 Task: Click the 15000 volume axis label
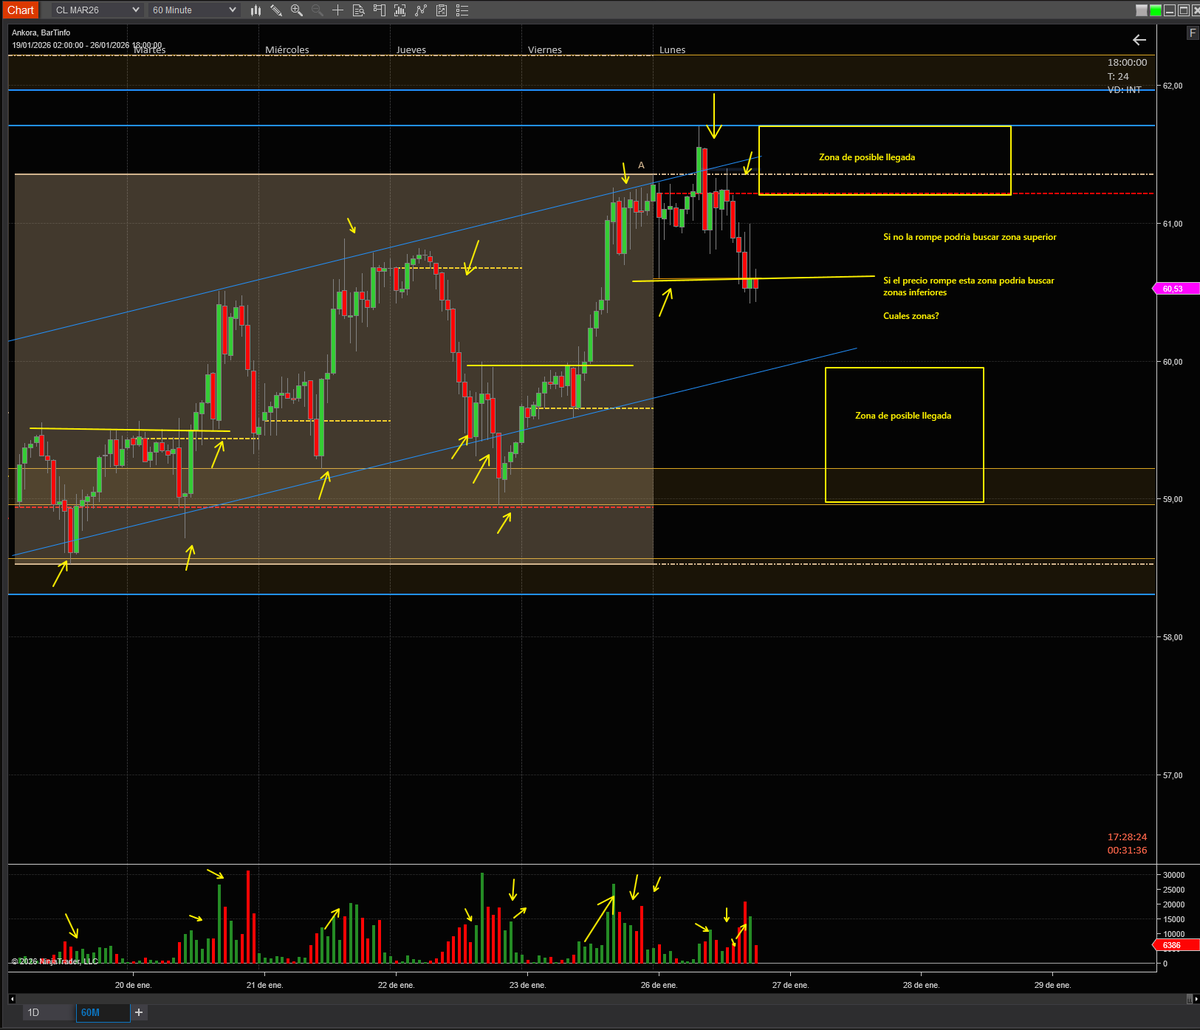[1175, 919]
